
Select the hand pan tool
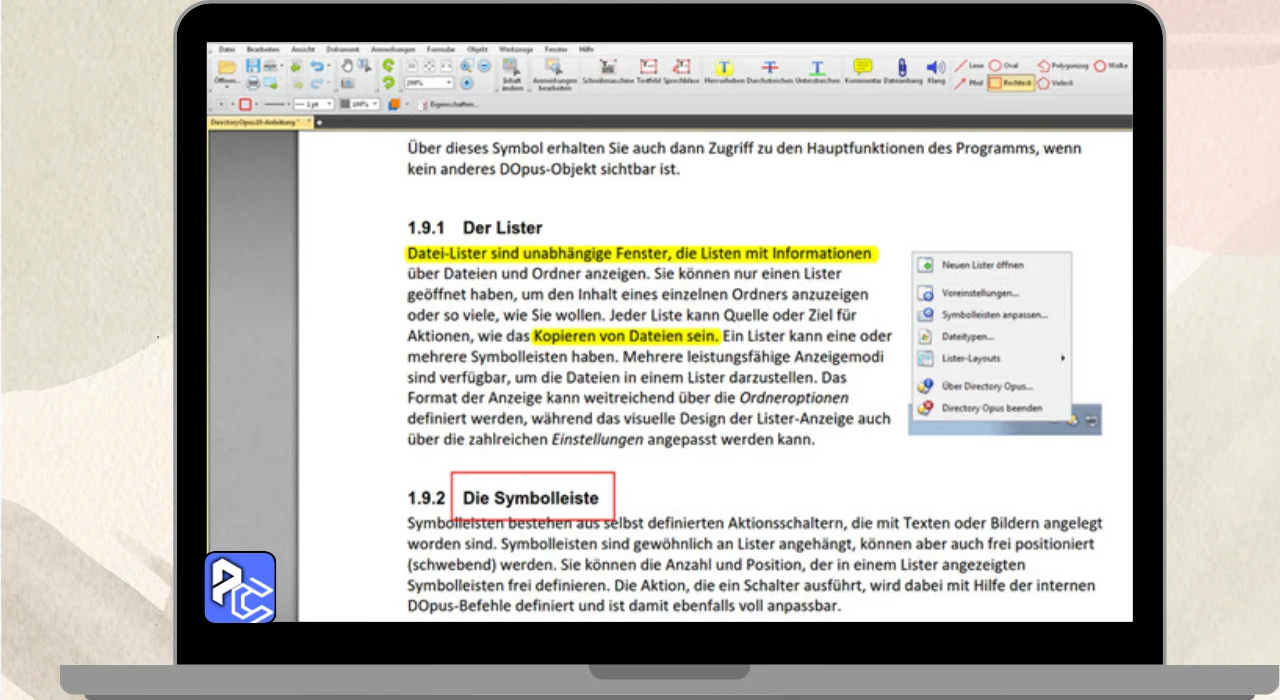[x=348, y=66]
